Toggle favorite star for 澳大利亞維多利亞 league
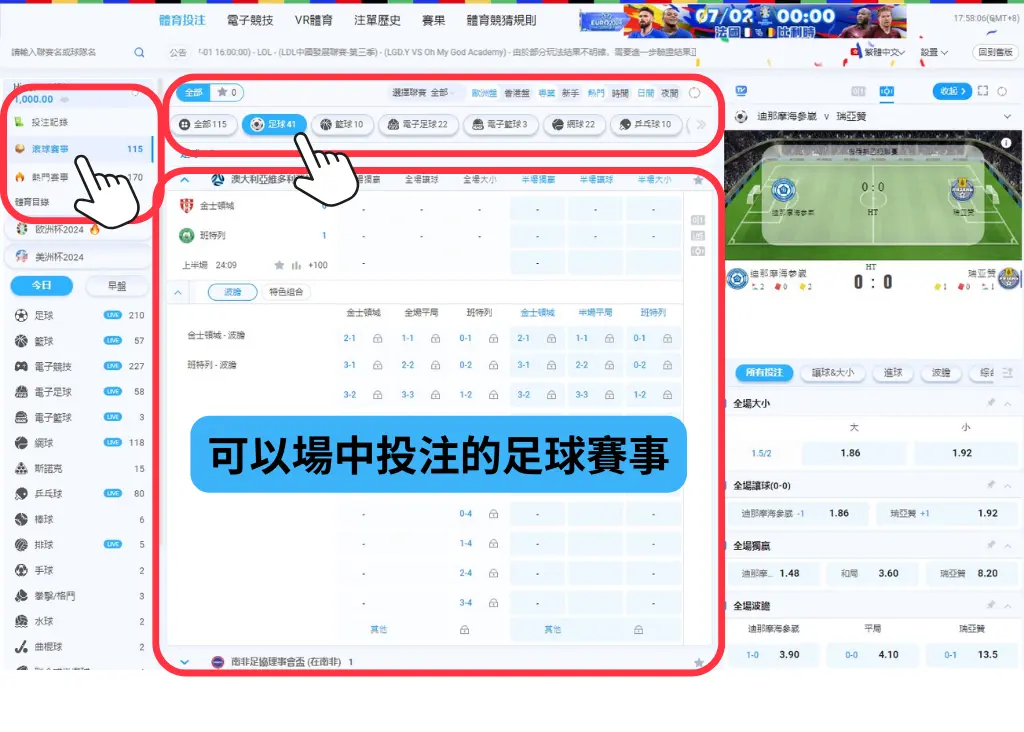This screenshot has height=732, width=1024. click(x=699, y=180)
